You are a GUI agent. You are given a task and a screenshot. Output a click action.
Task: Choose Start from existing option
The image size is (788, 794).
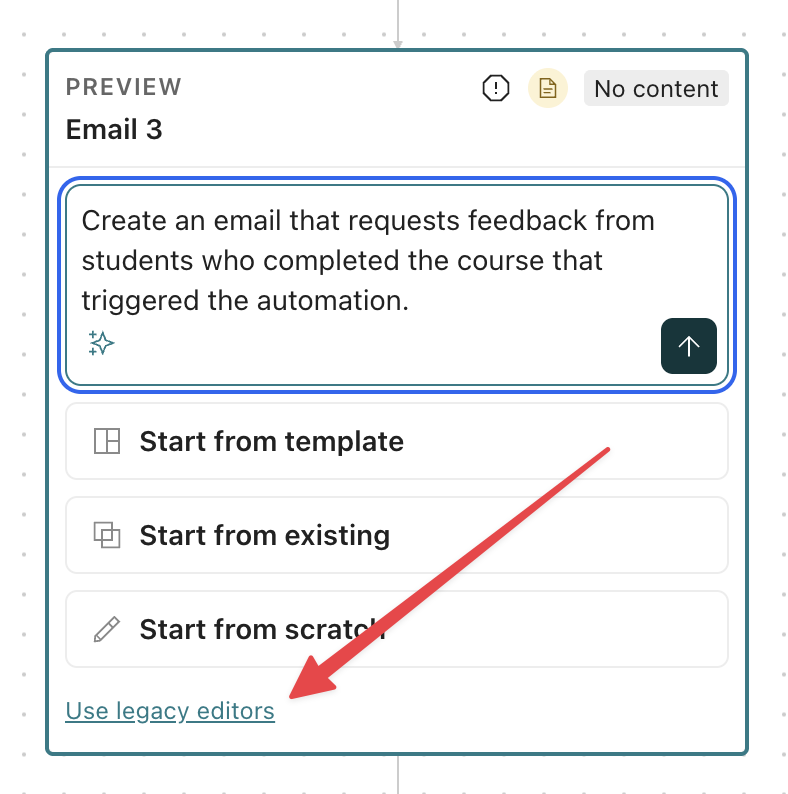coord(397,535)
